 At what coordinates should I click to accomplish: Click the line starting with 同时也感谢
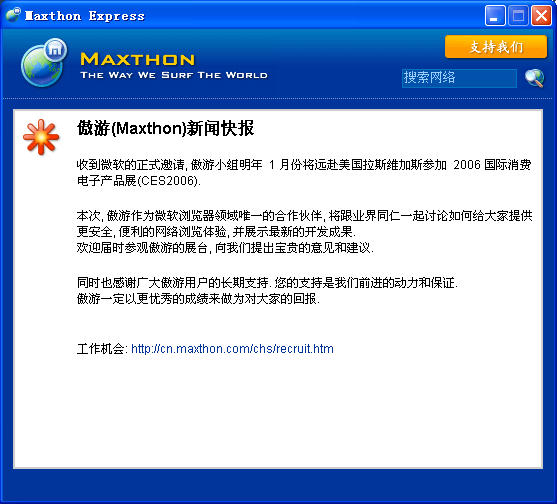pos(267,283)
